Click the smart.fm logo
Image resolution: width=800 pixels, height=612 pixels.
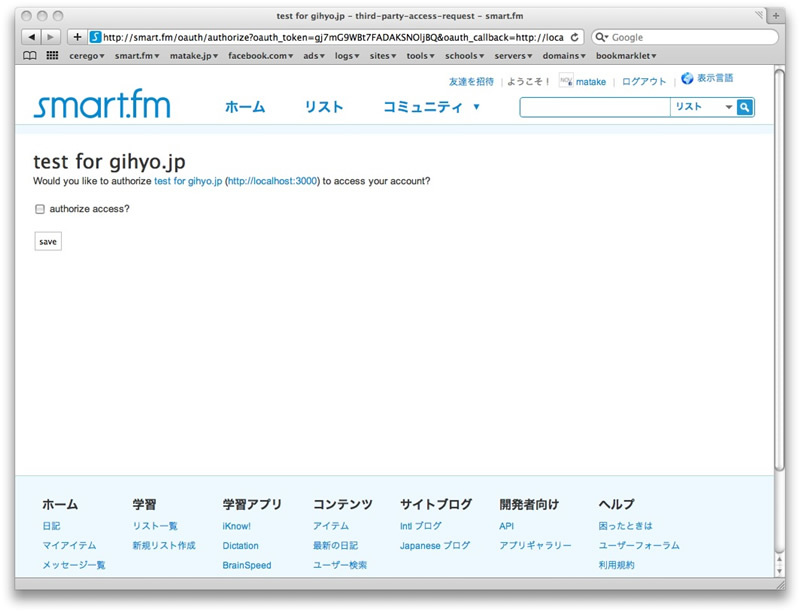click(x=102, y=104)
